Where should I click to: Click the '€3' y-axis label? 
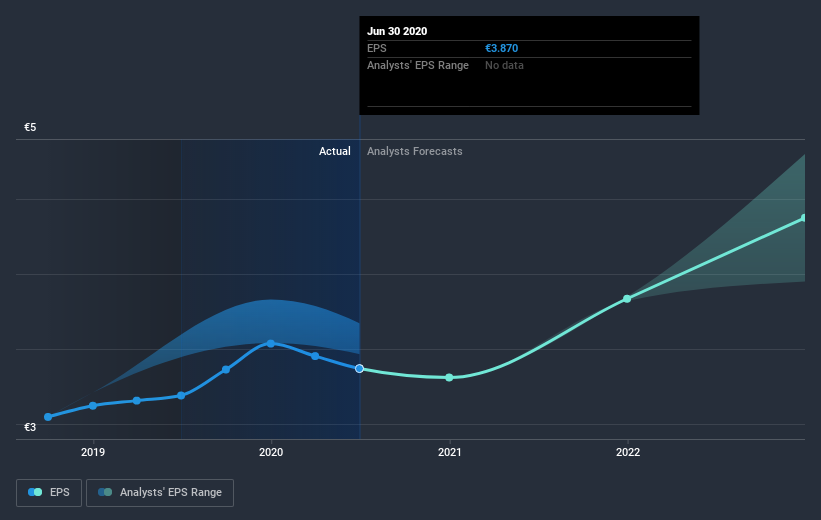pyautogui.click(x=30, y=427)
